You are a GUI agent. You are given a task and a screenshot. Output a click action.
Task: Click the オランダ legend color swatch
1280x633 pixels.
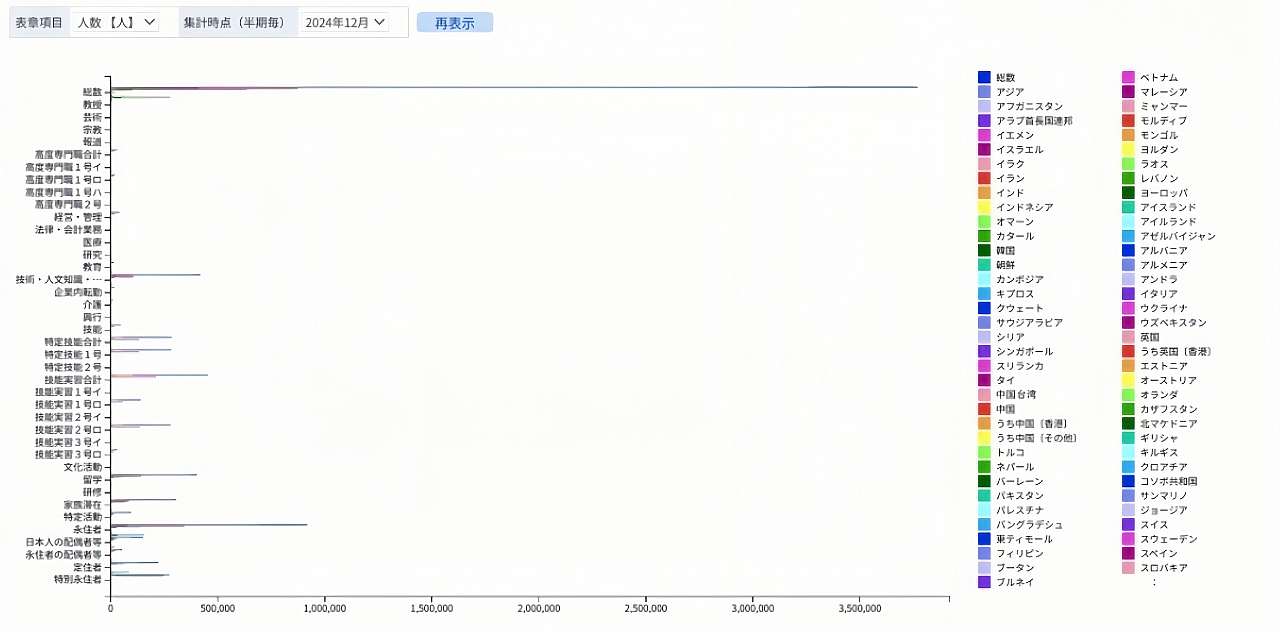(1128, 395)
